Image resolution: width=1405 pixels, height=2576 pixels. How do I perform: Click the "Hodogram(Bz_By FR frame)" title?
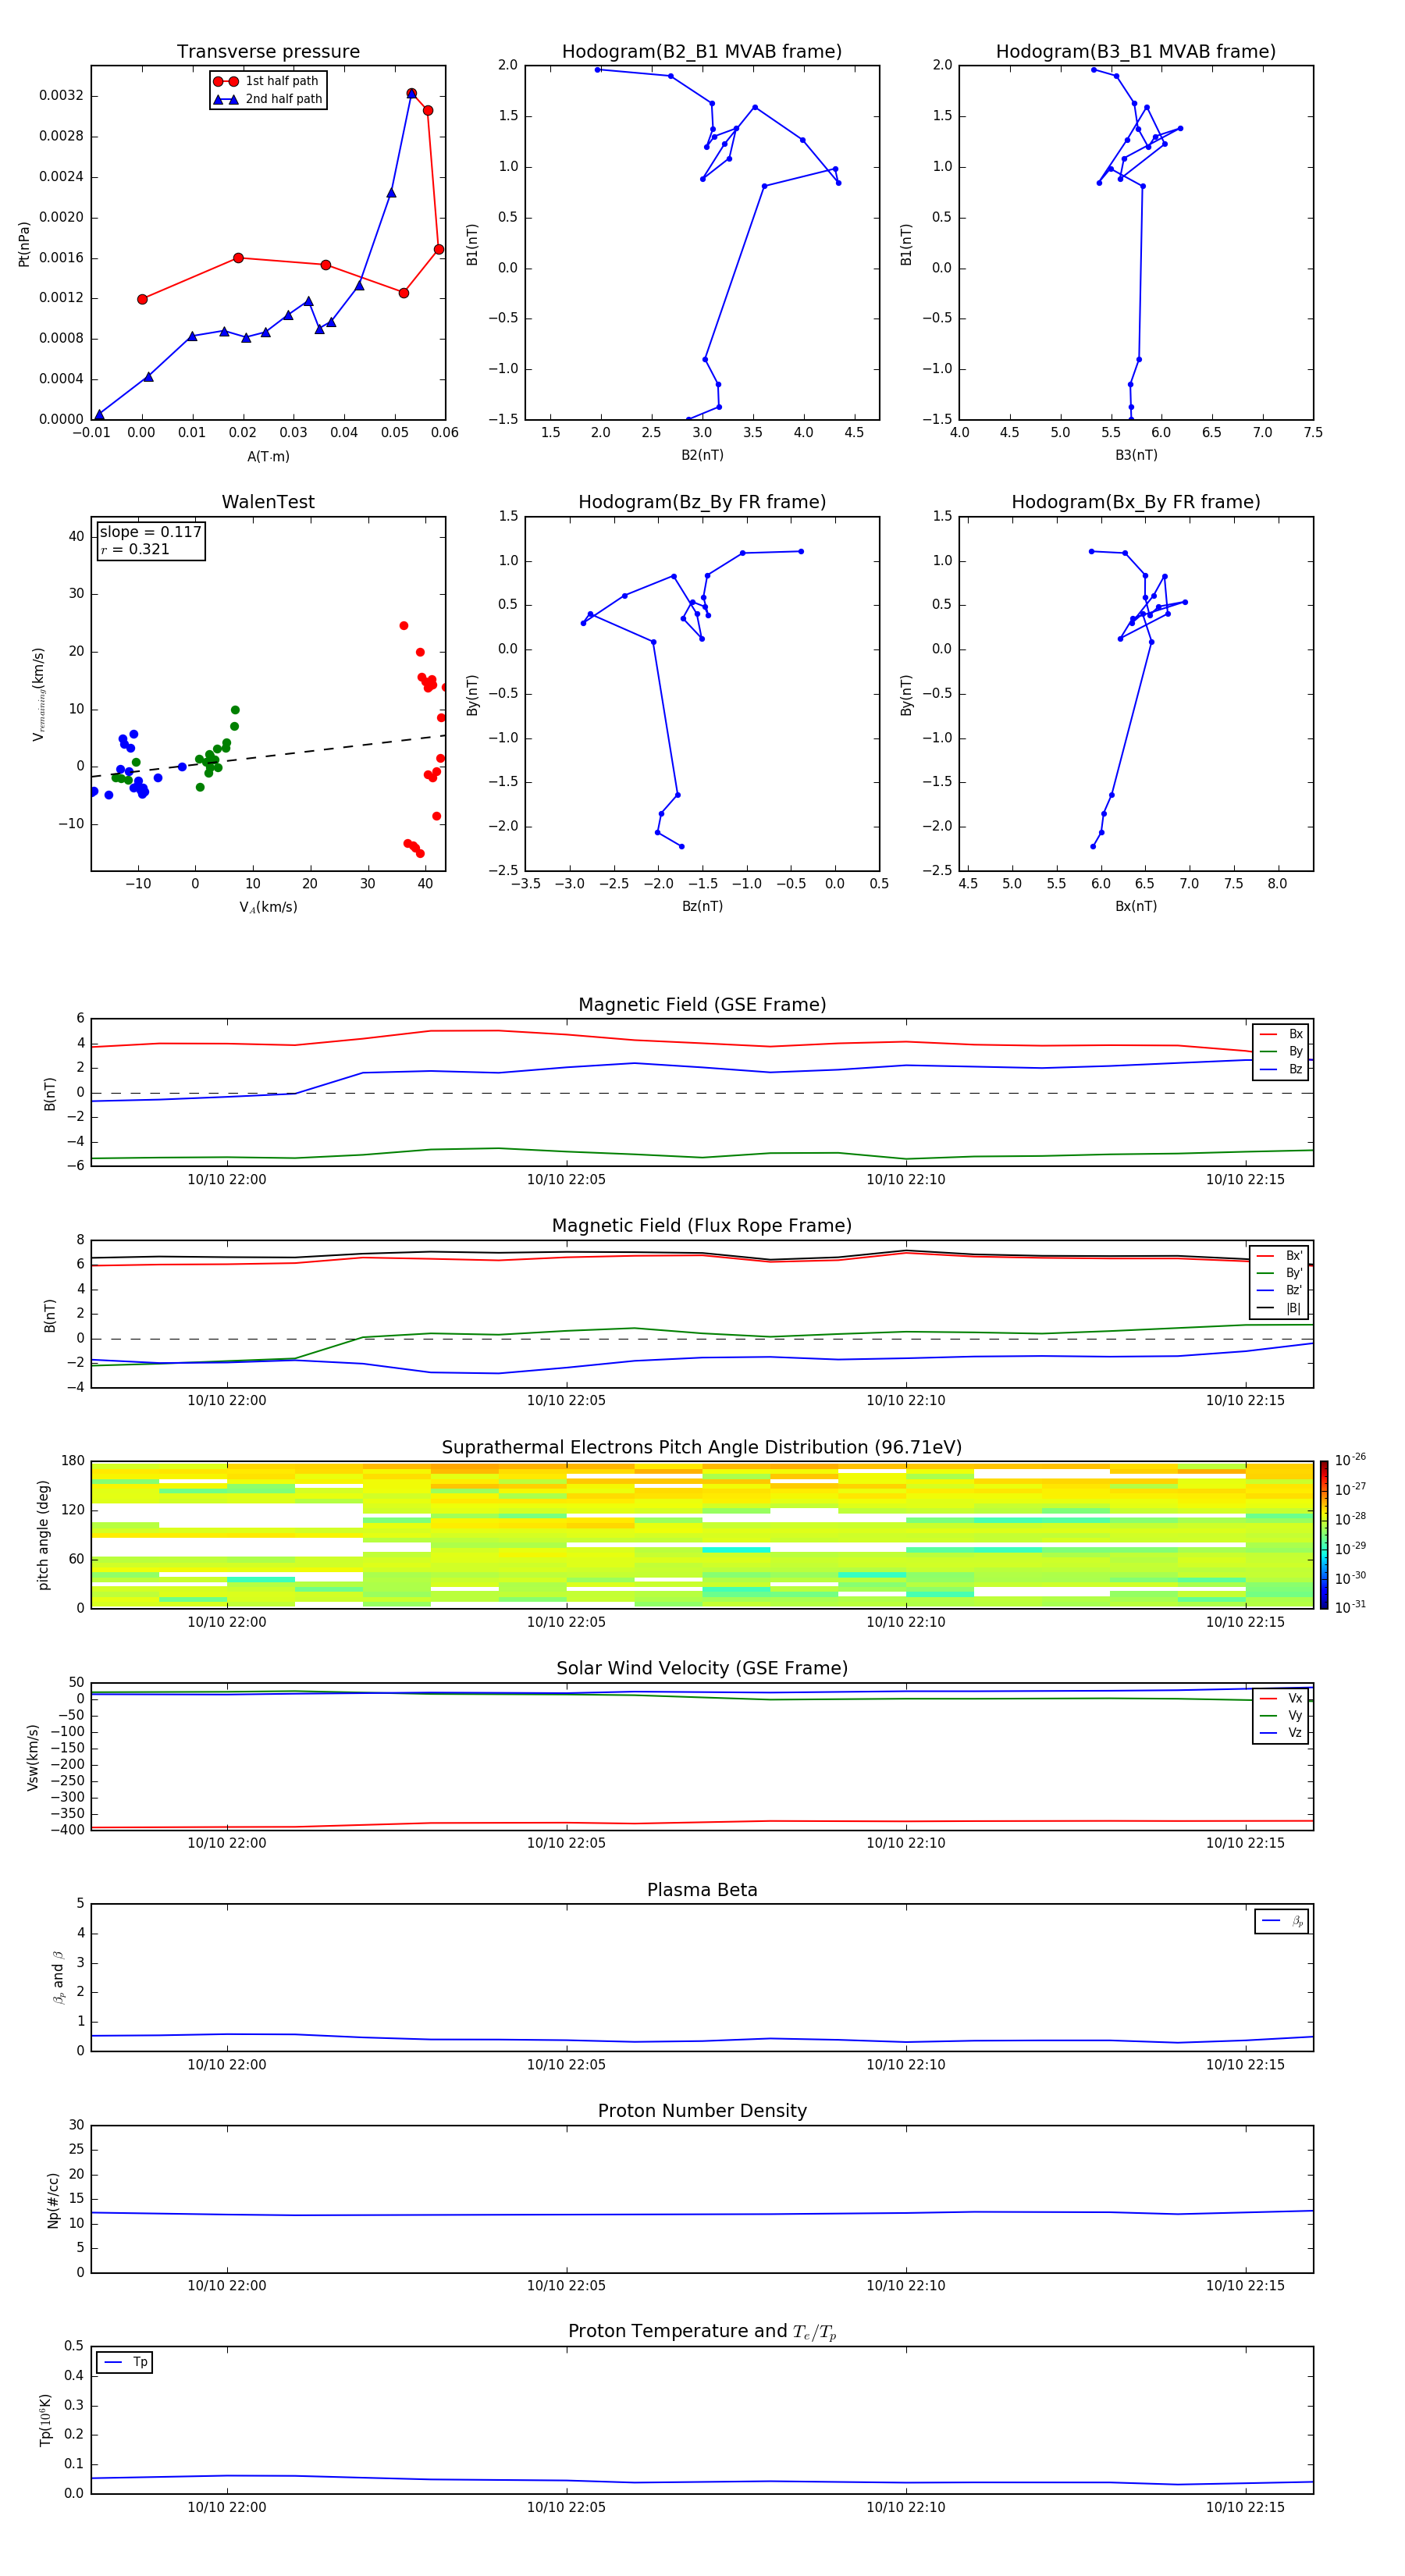(702, 502)
